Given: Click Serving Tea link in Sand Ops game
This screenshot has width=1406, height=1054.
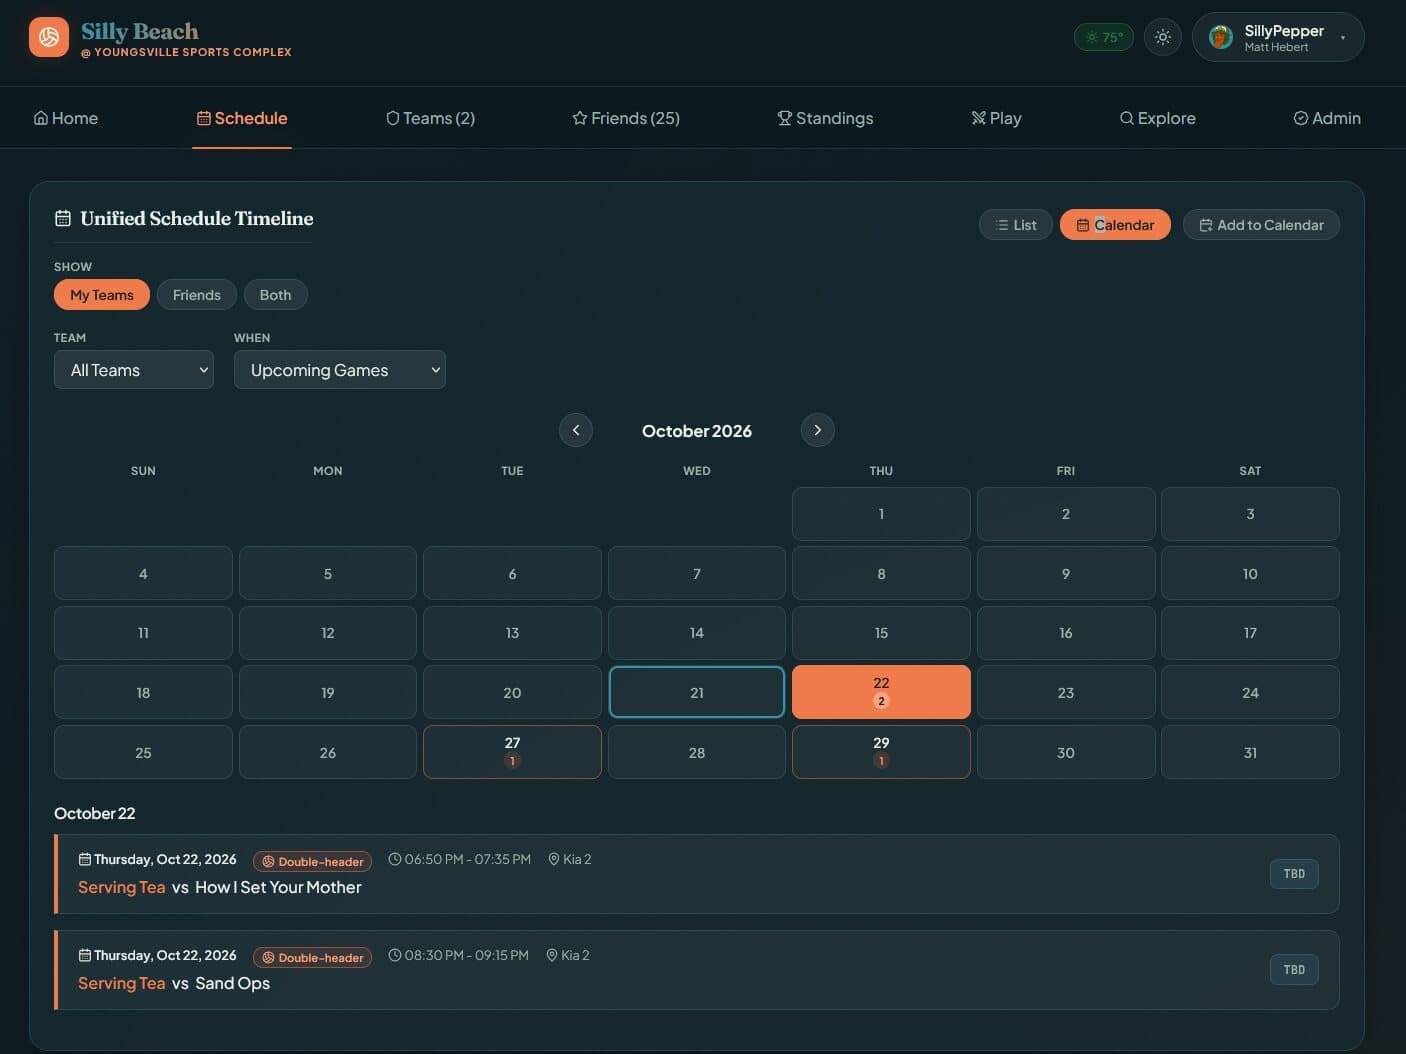Looking at the screenshot, I should (122, 983).
